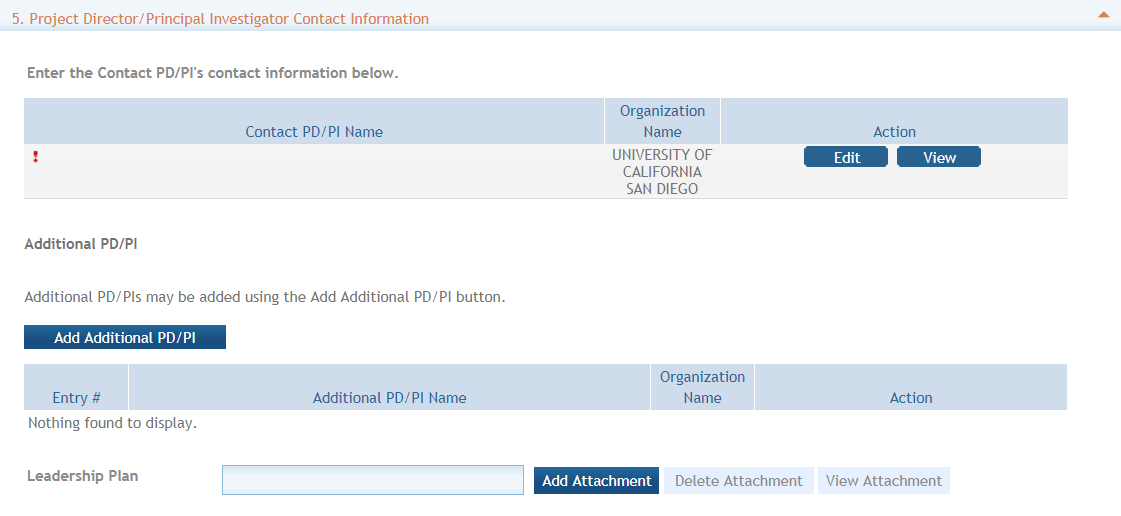The height and width of the screenshot is (516, 1121).
Task: Click Organization Name header in the contact table
Action: [x=662, y=121]
